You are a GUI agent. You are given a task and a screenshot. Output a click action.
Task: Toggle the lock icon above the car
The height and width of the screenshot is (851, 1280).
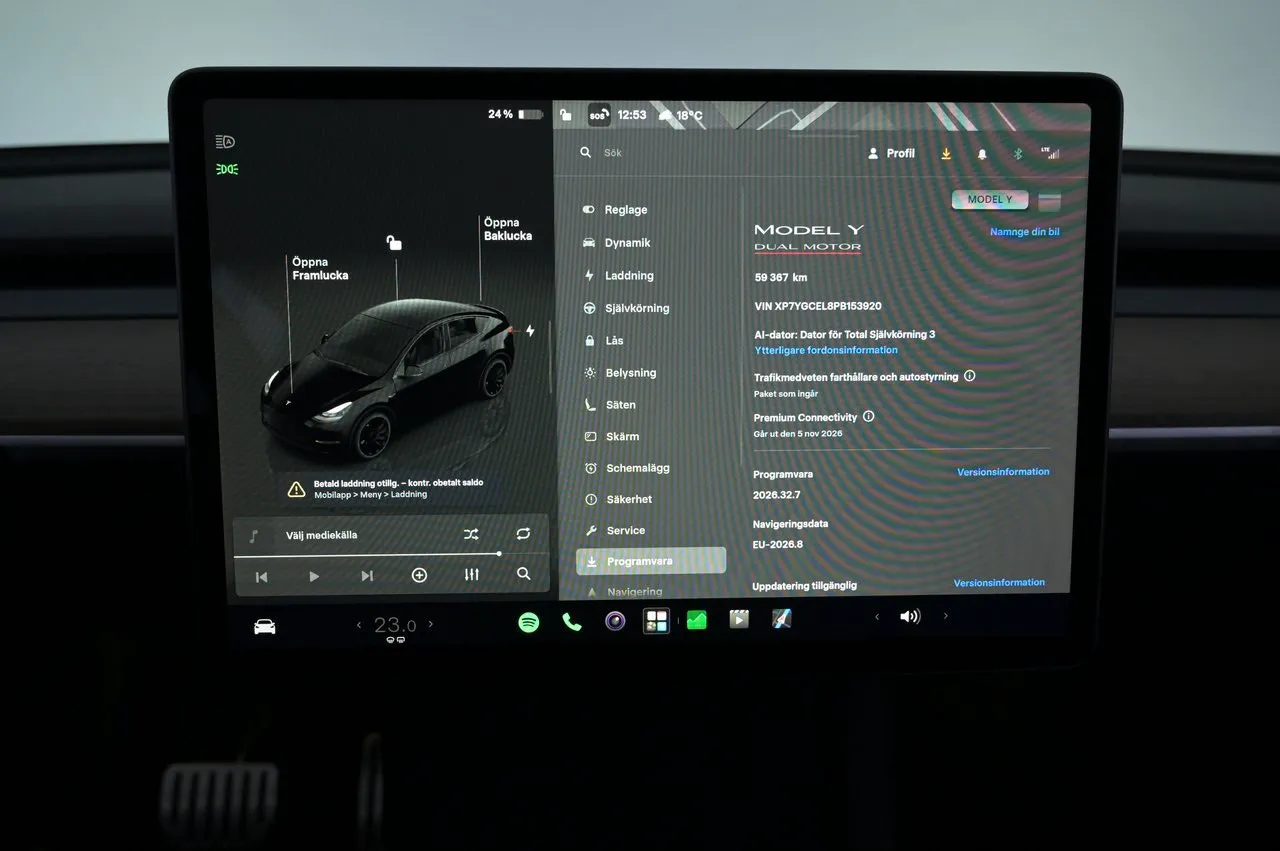[394, 242]
